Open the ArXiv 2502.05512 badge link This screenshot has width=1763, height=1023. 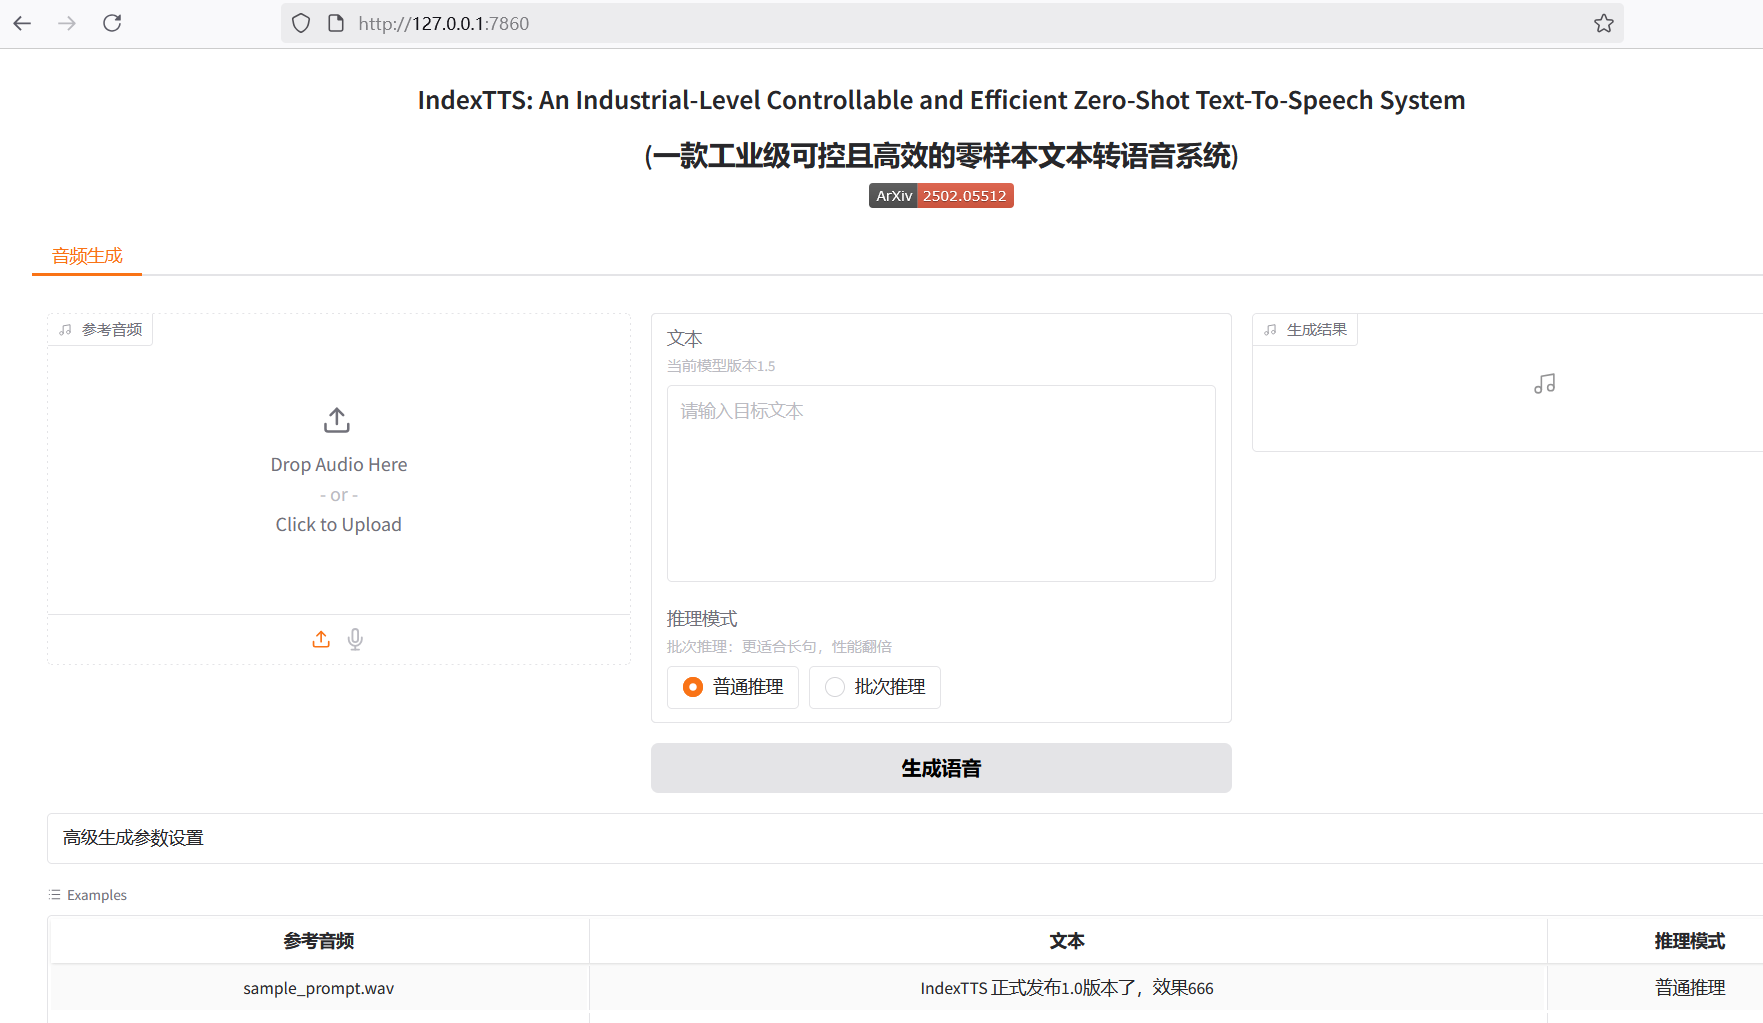click(941, 196)
